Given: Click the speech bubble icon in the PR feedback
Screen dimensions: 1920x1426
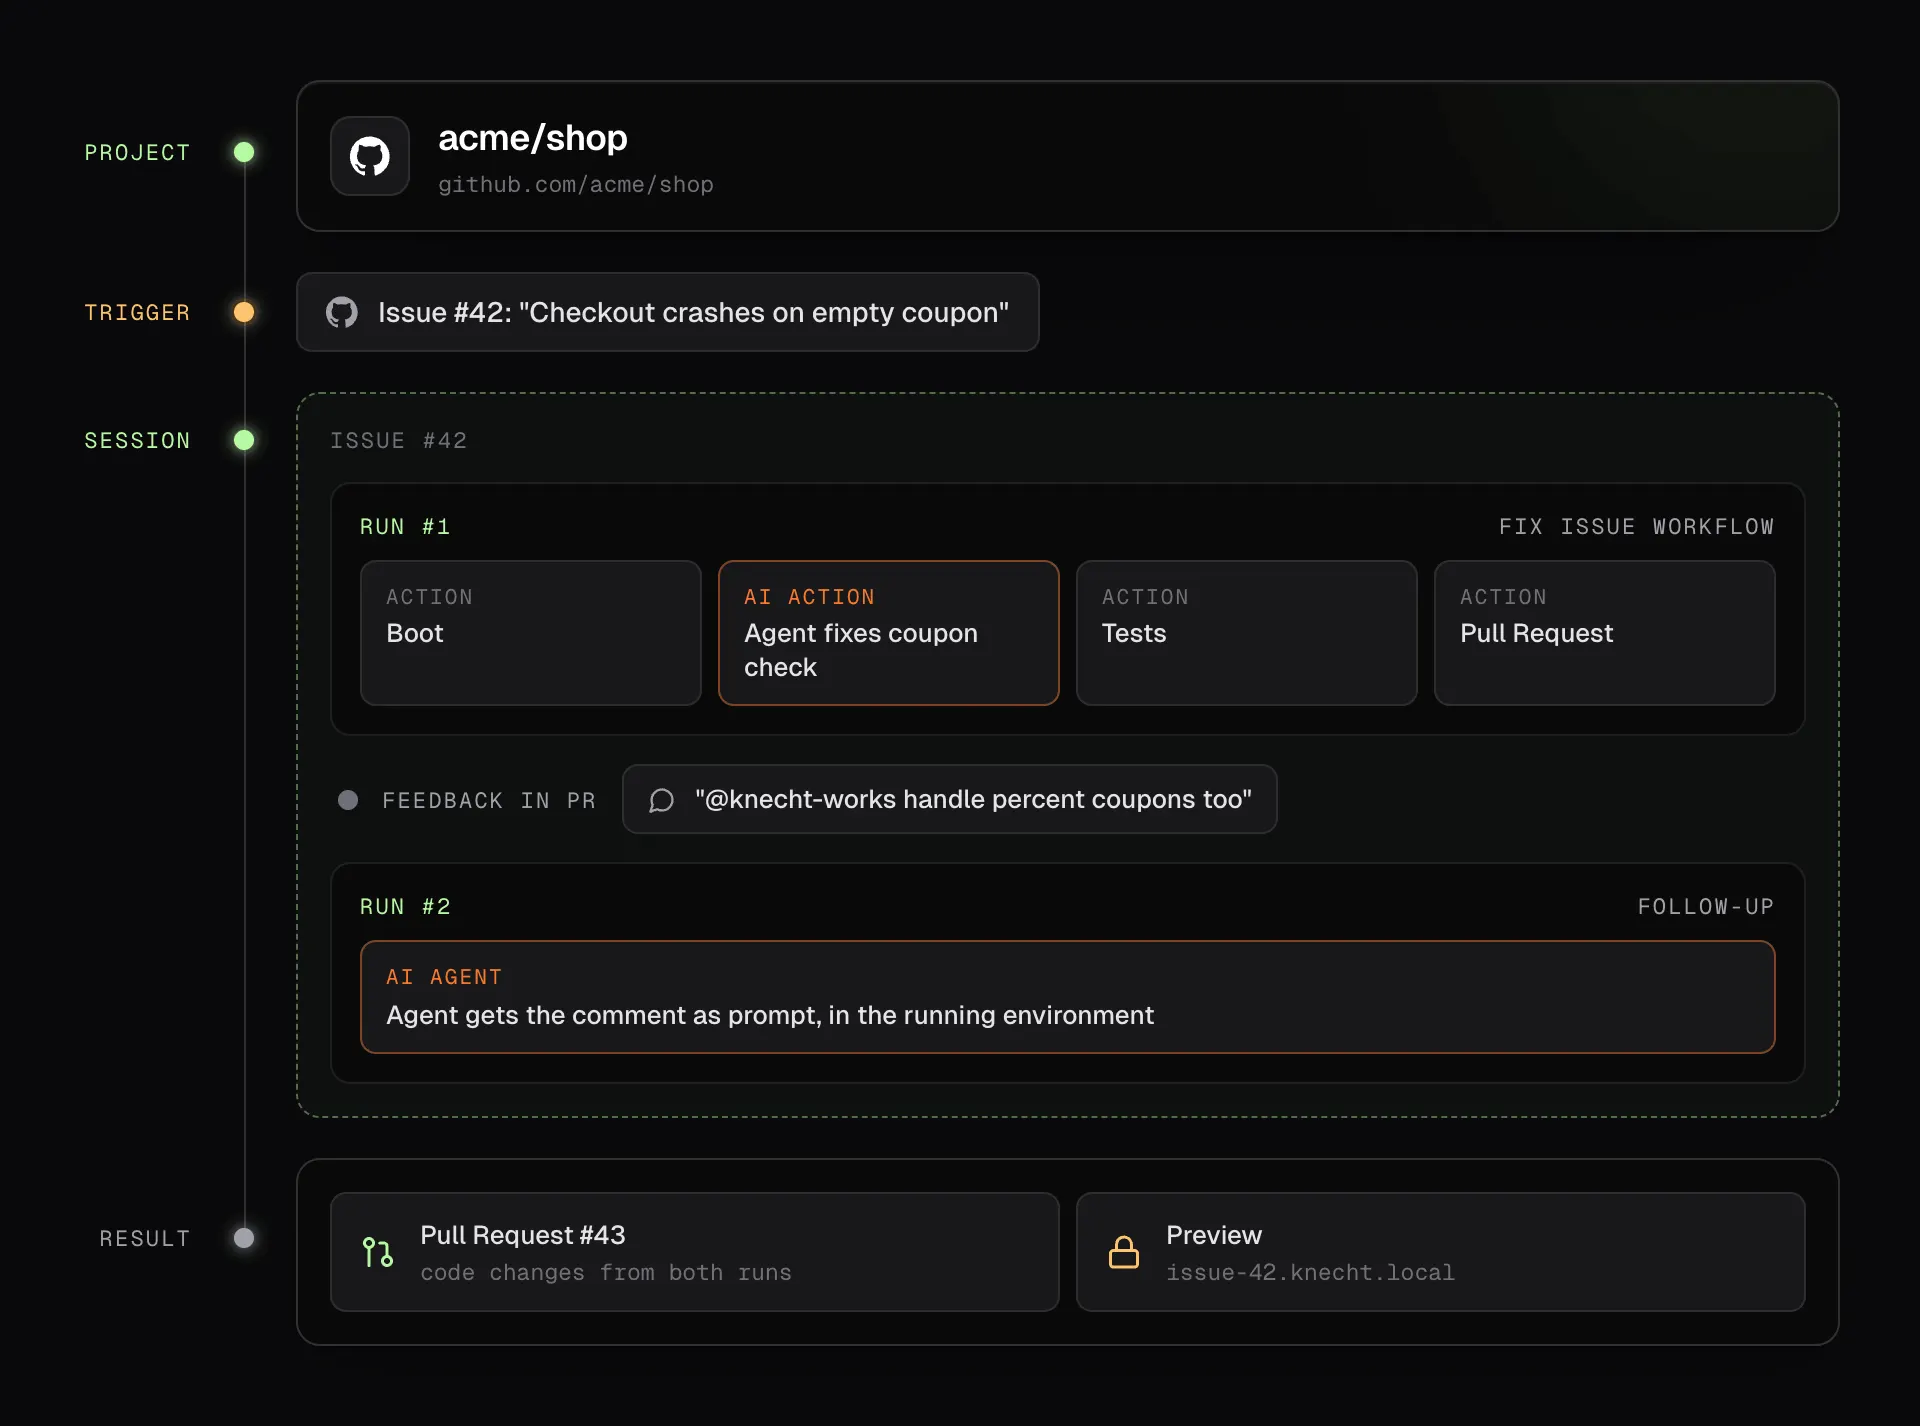Looking at the screenshot, I should click(661, 800).
